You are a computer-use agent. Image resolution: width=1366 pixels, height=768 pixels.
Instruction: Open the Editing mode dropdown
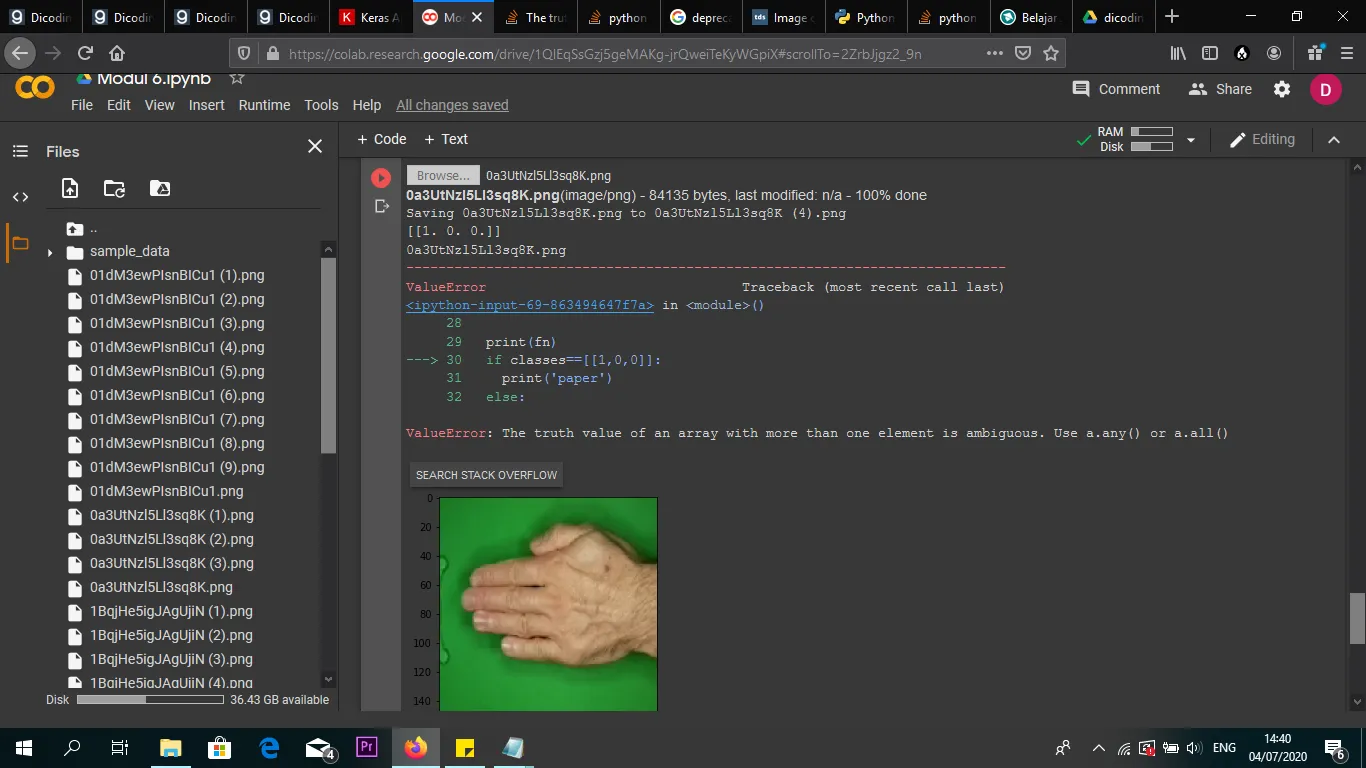(x=1262, y=140)
